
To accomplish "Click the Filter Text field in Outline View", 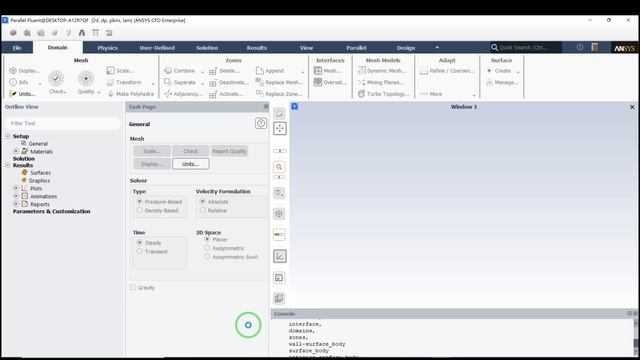I will (63, 123).
